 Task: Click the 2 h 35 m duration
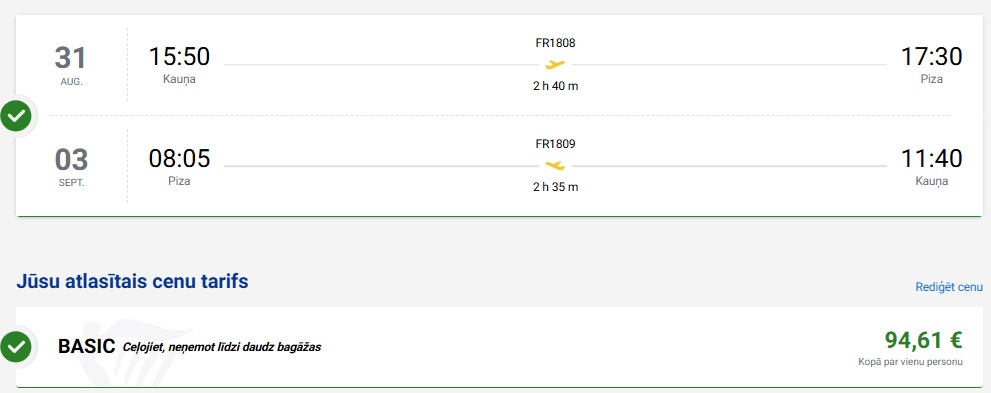556,187
